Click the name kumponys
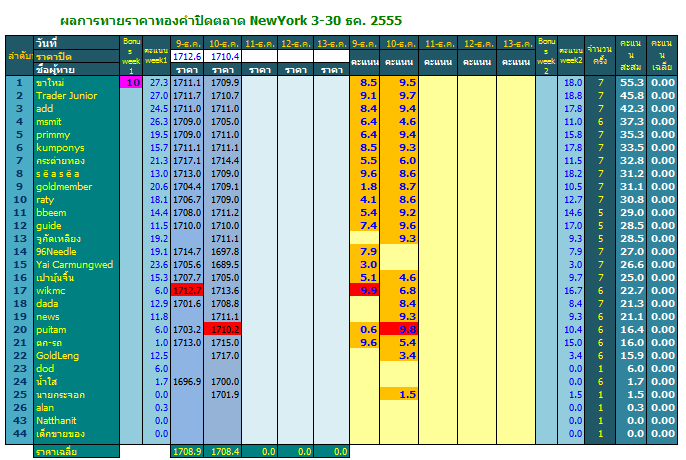The height and width of the screenshot is (460, 686). (x=60, y=147)
